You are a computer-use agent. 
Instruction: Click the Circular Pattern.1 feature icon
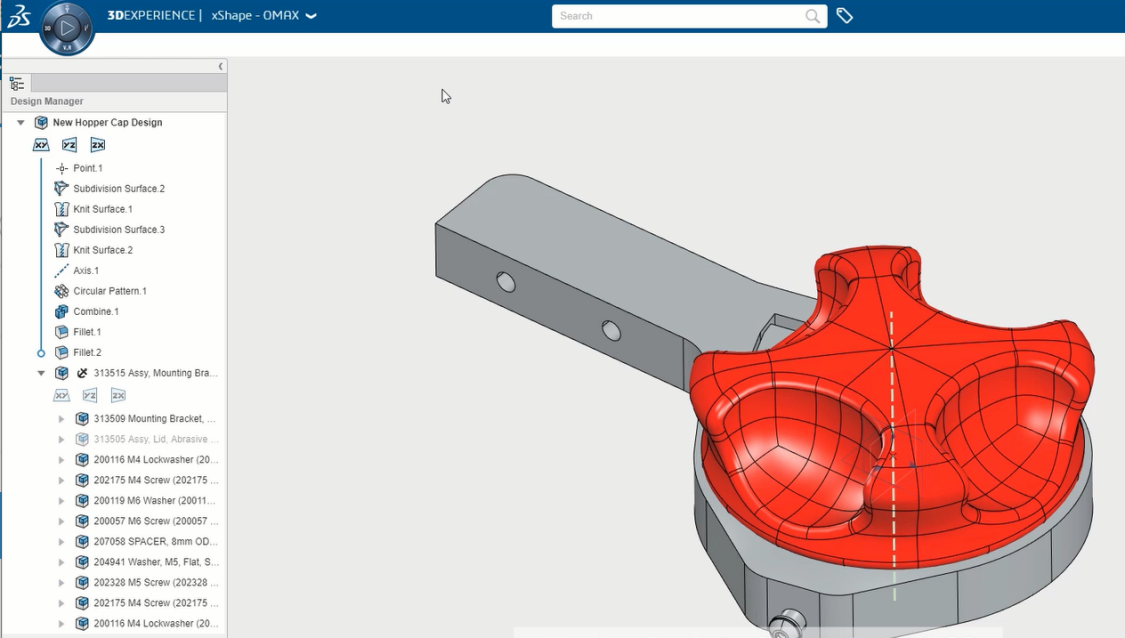[62, 291]
